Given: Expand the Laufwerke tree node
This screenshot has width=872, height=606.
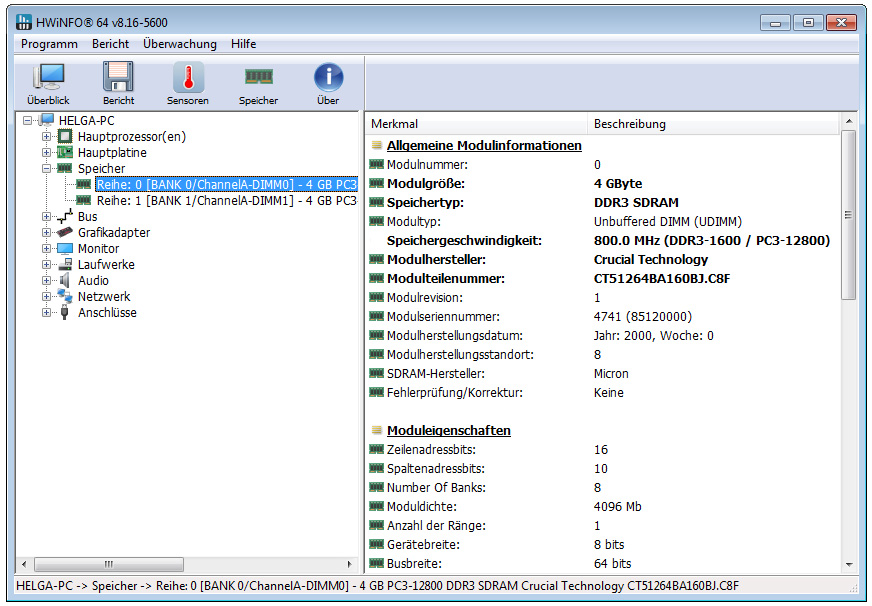Looking at the screenshot, I should pyautogui.click(x=47, y=265).
